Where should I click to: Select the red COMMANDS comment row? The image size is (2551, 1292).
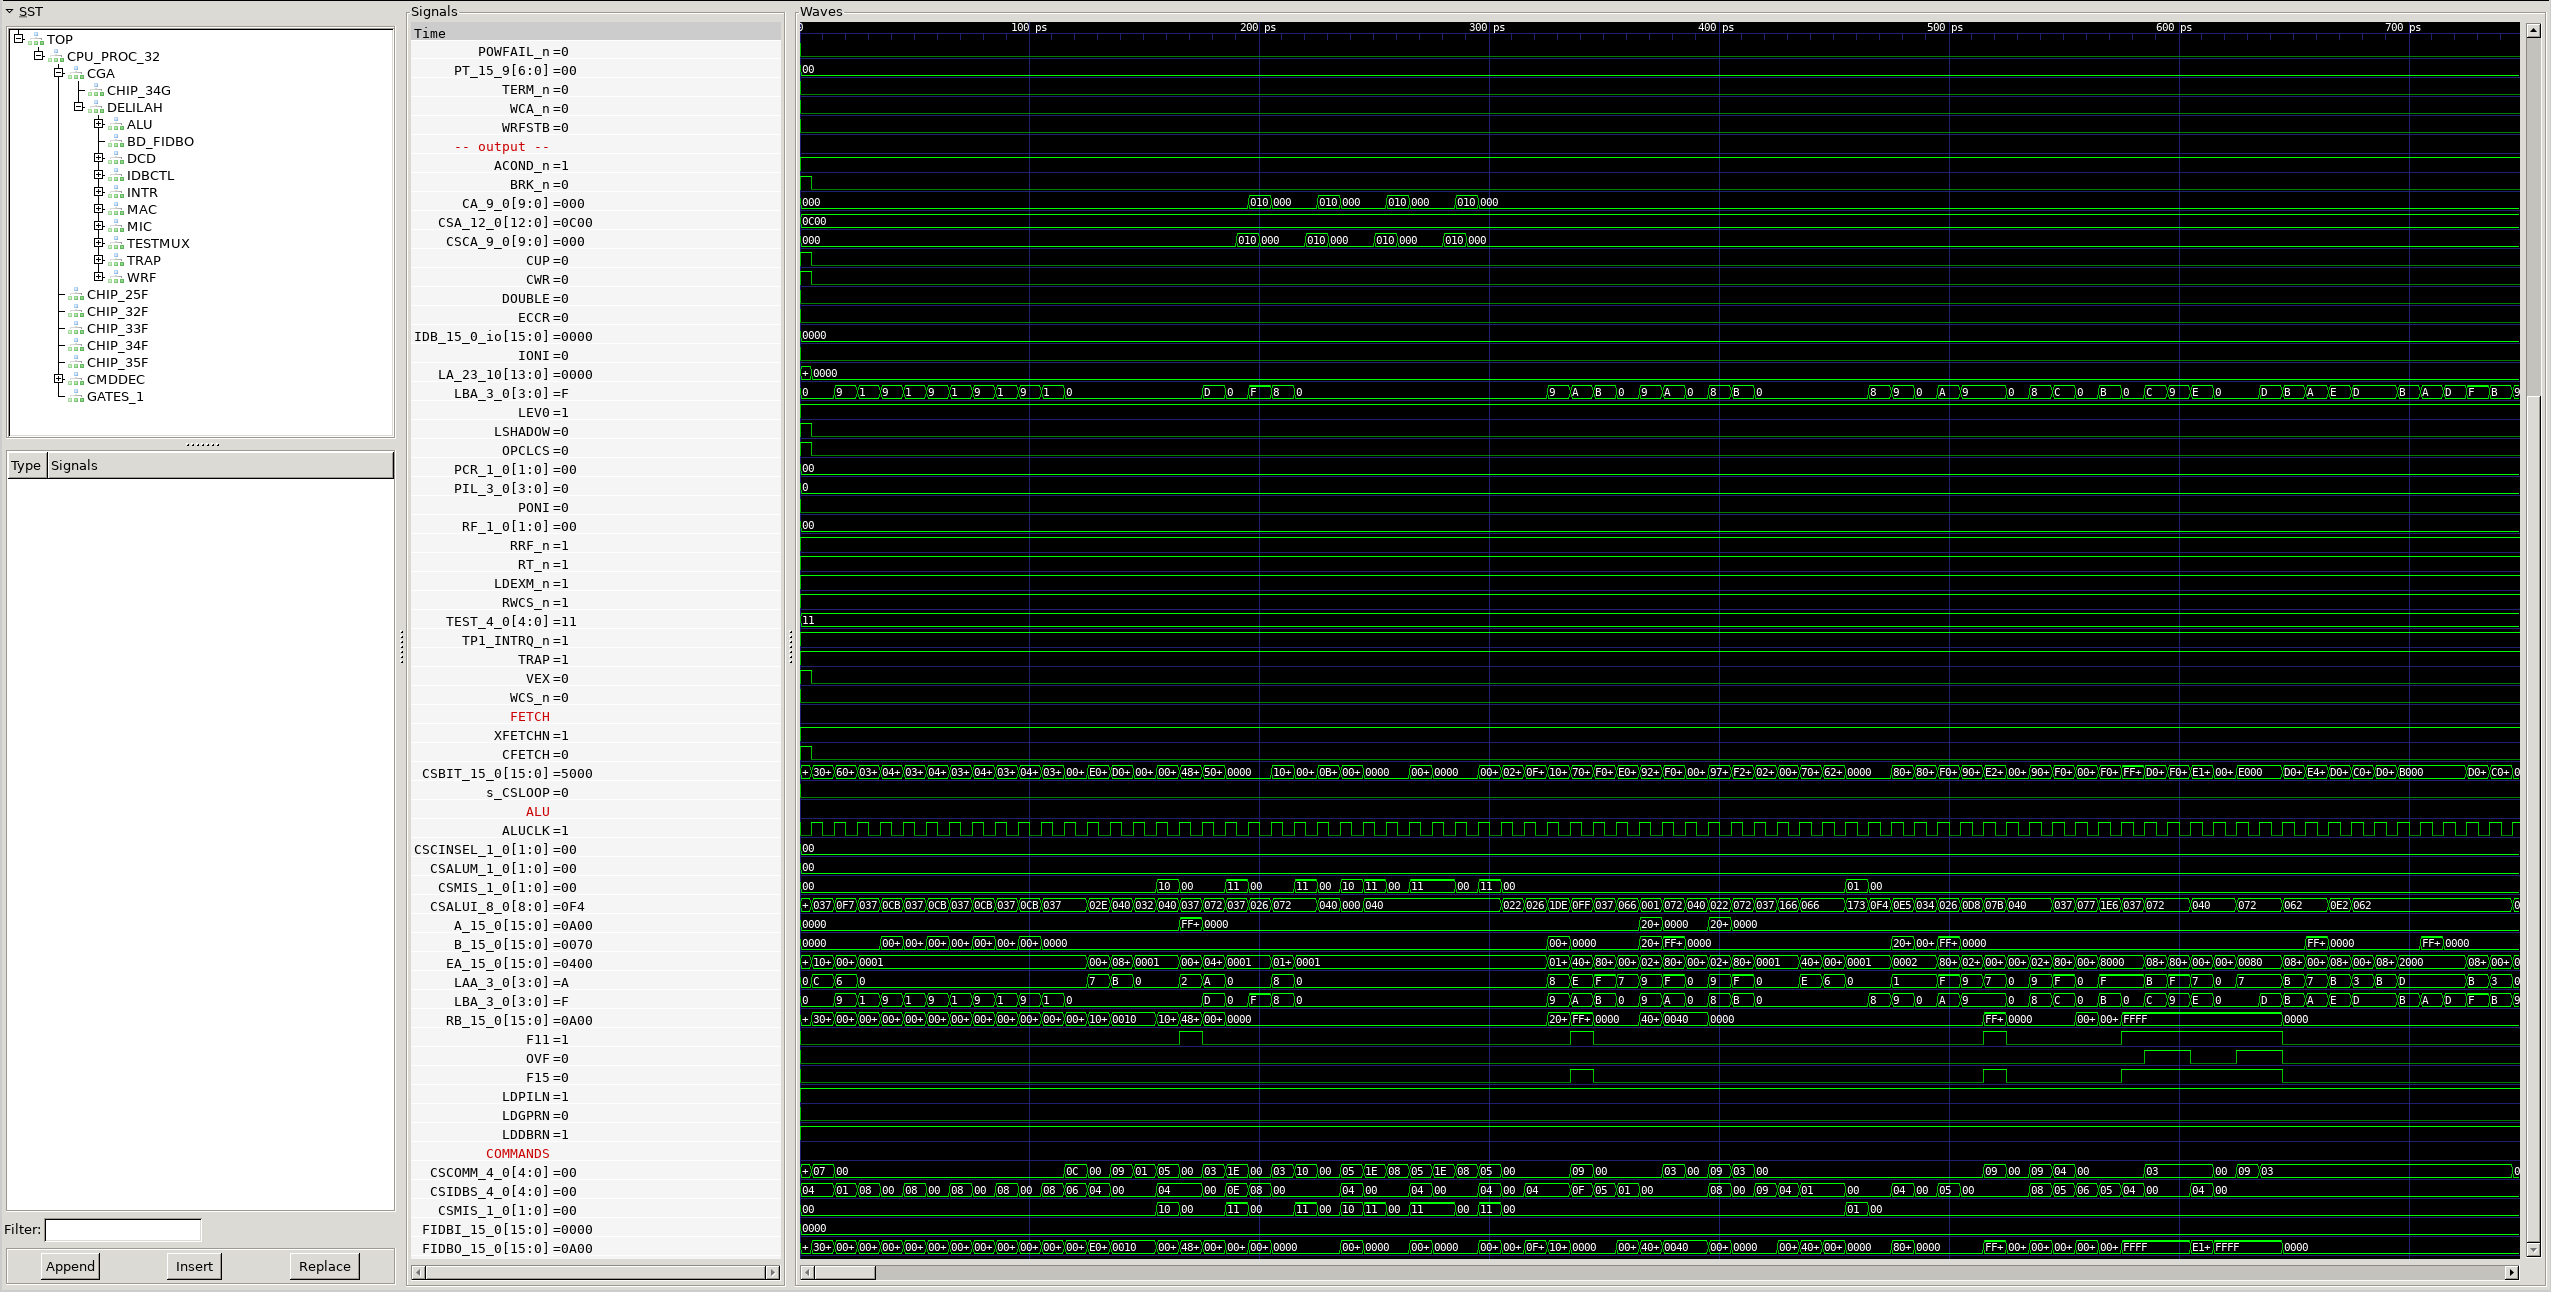point(595,1154)
